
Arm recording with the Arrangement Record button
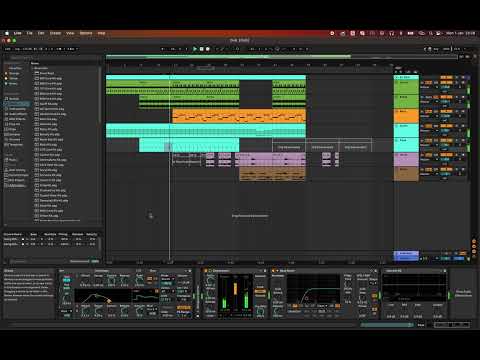point(208,49)
